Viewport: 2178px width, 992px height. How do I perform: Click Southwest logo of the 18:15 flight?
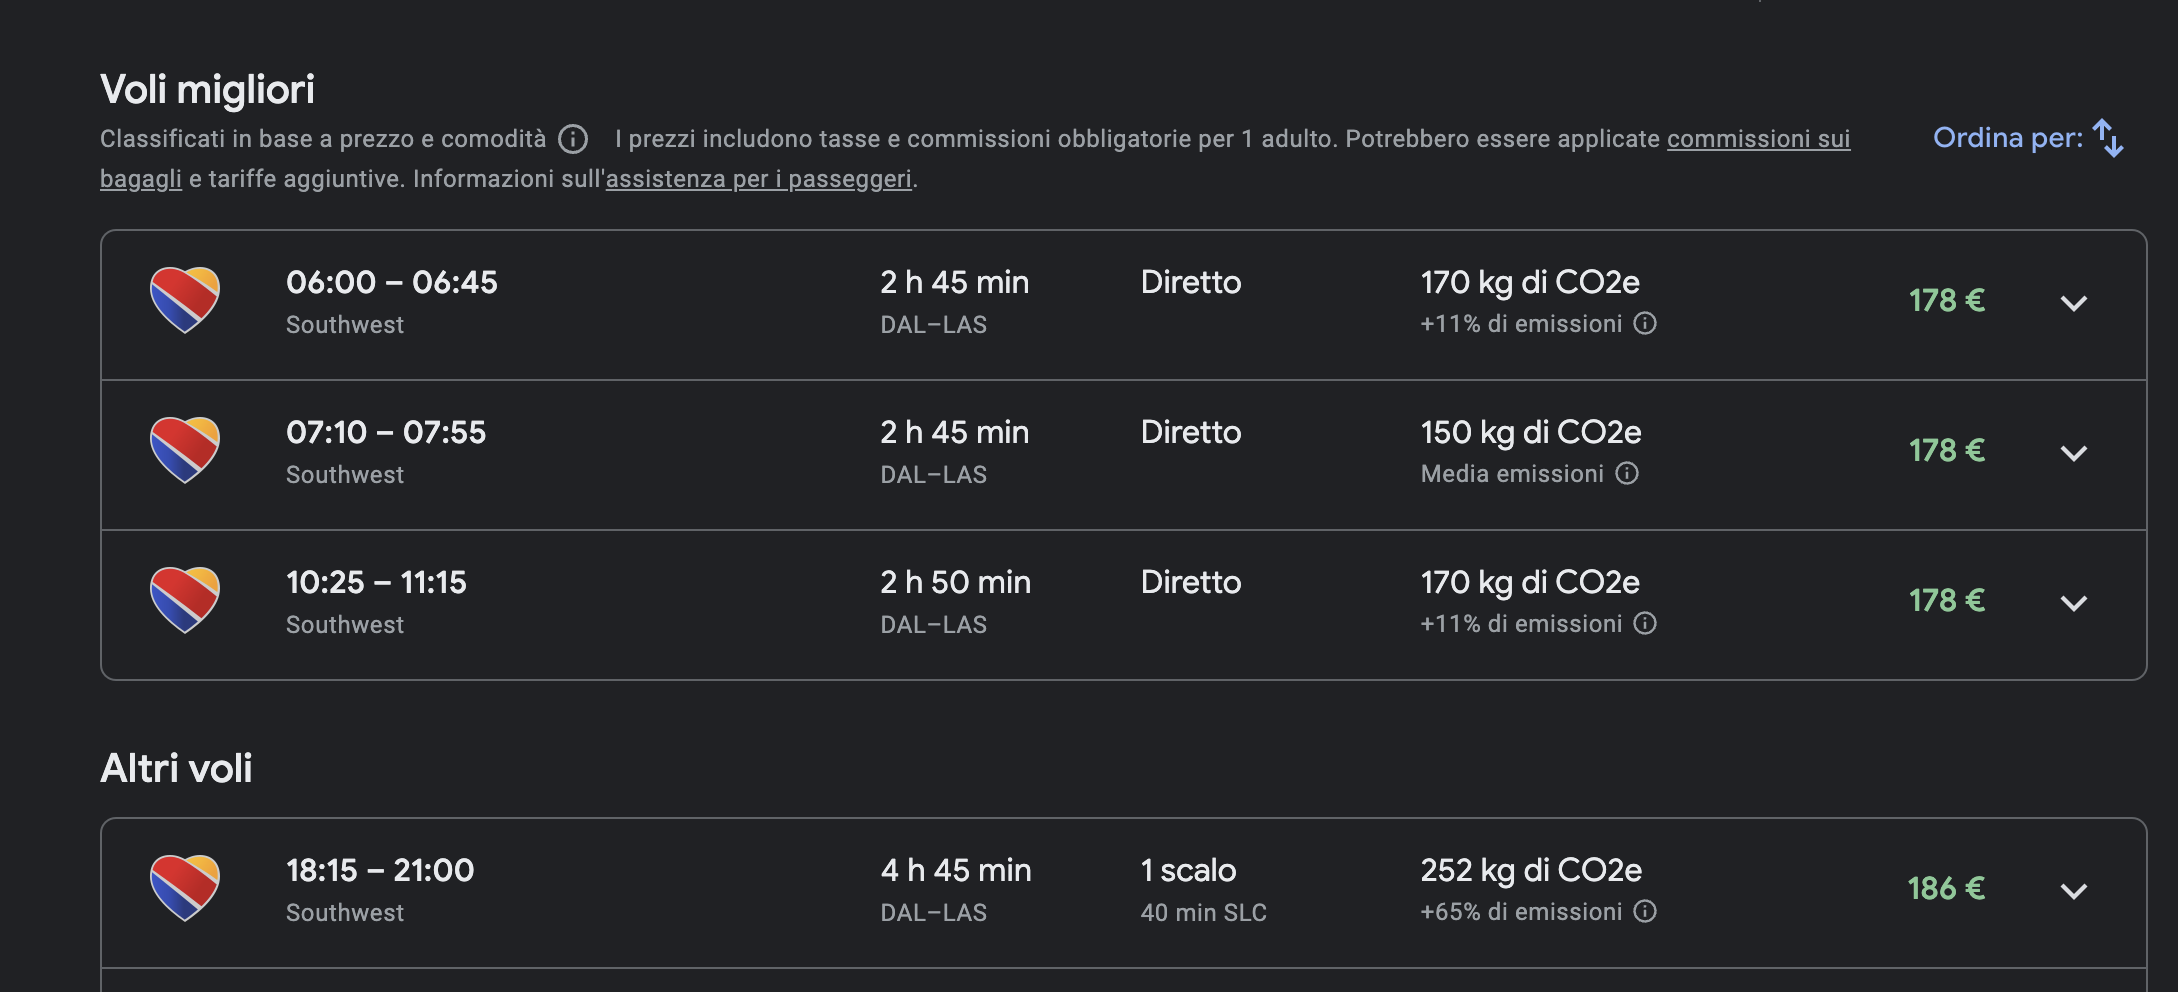185,888
